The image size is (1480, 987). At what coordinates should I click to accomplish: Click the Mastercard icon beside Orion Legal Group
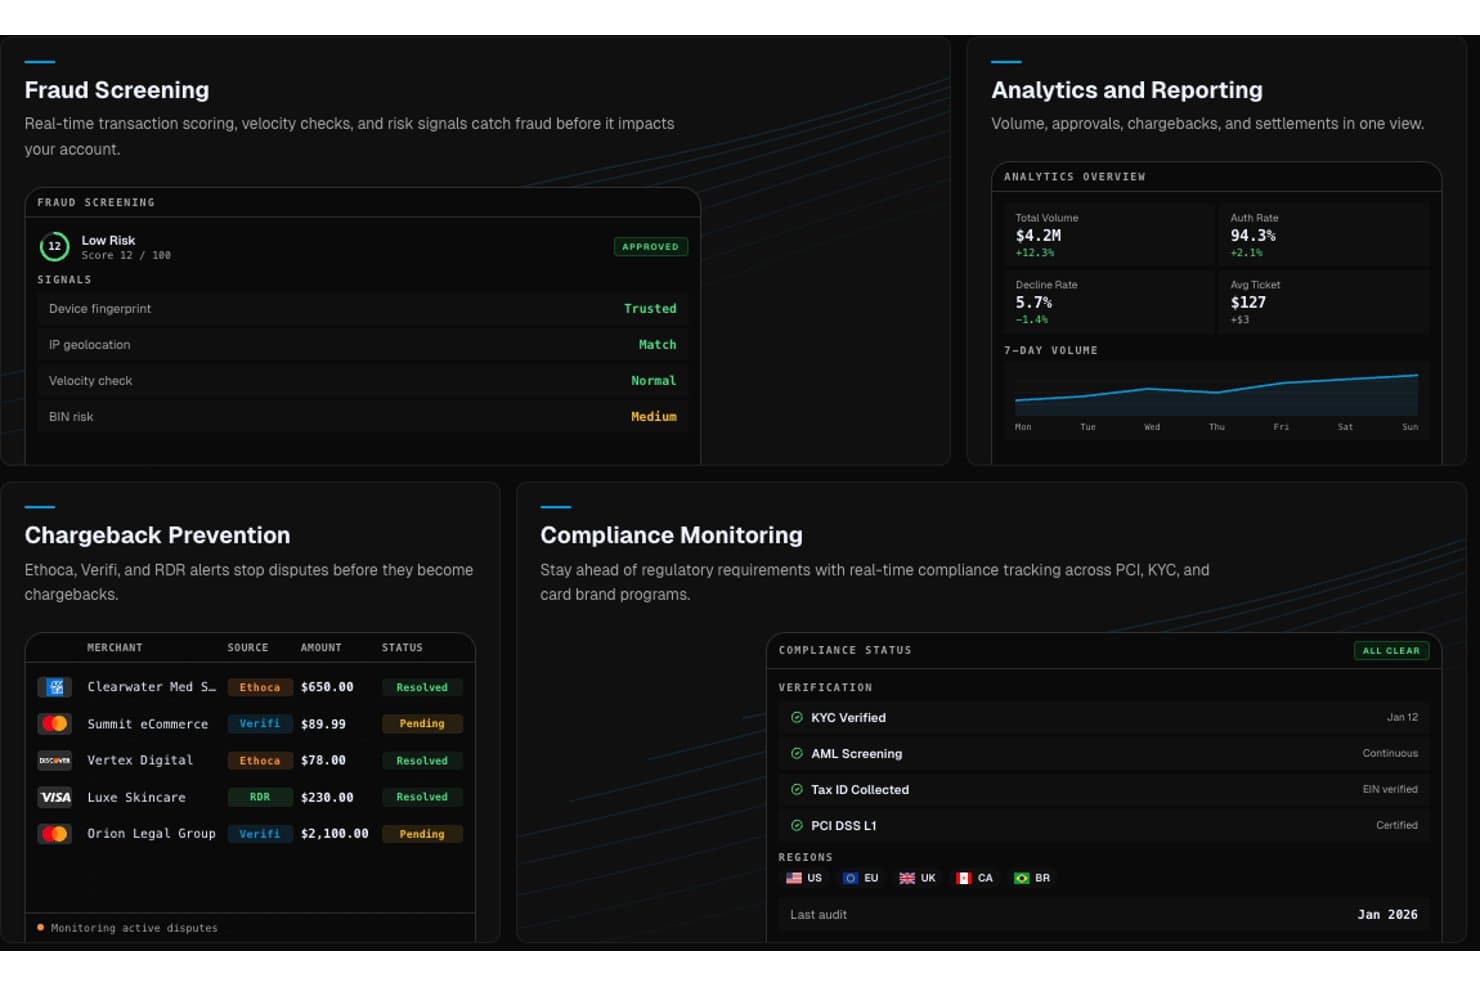pyautogui.click(x=55, y=833)
